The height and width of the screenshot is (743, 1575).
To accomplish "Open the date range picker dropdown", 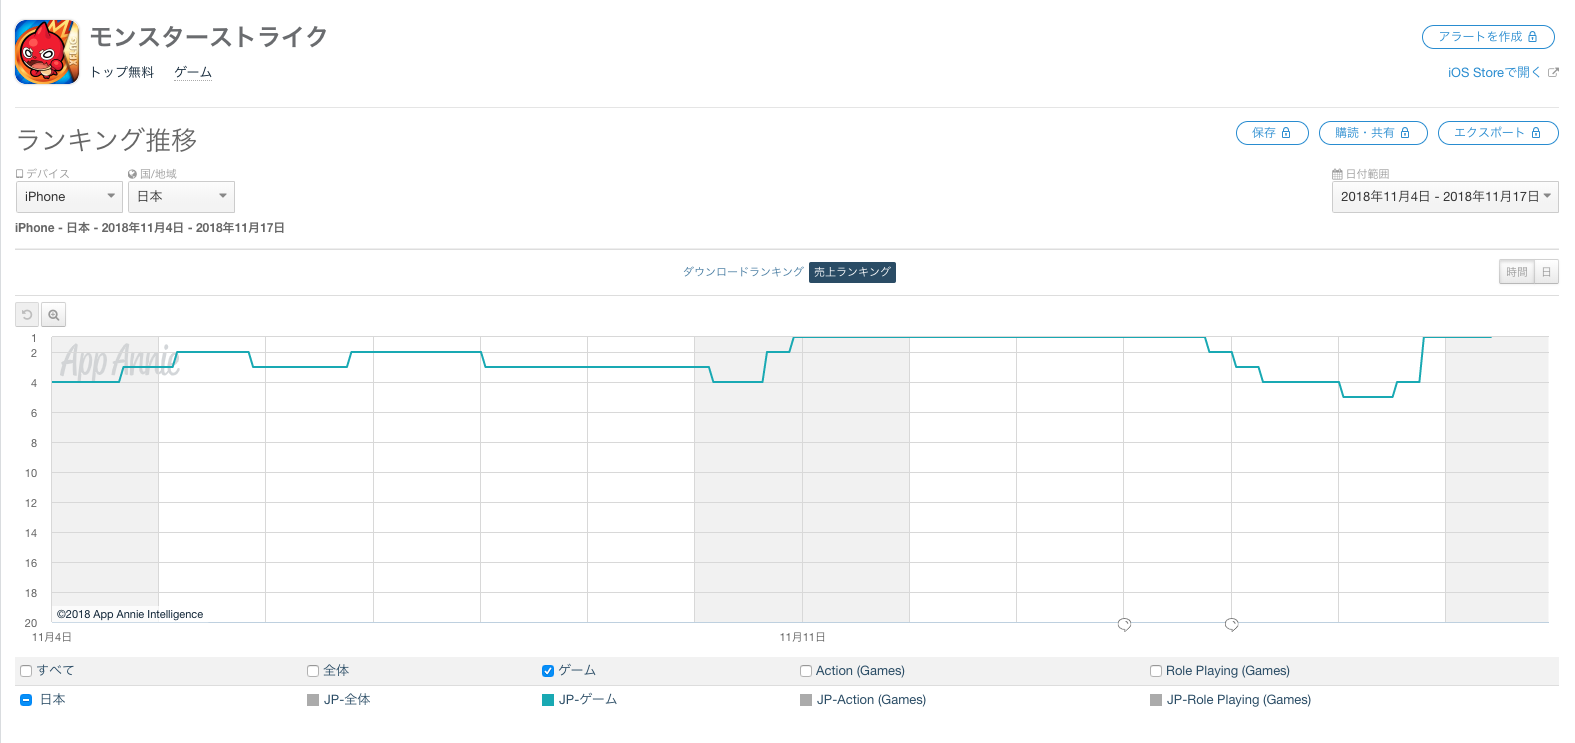I will tap(1445, 197).
